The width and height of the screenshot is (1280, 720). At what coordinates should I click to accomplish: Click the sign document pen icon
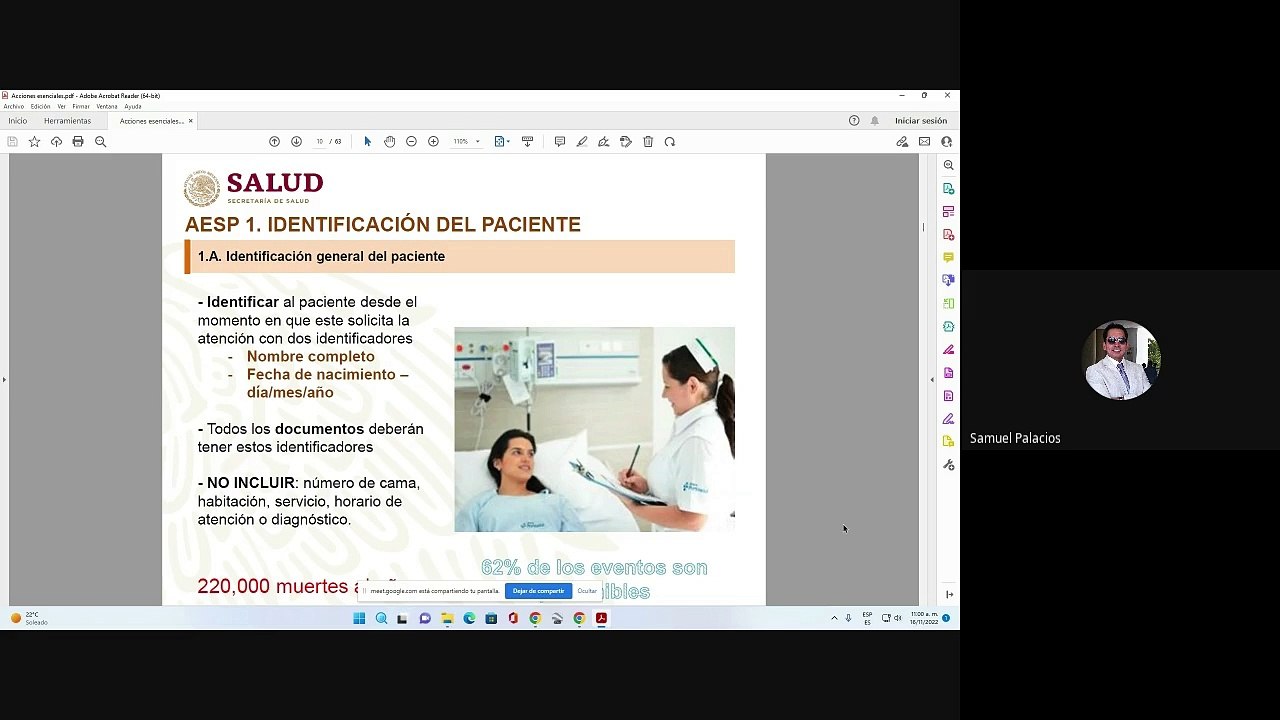pos(603,142)
